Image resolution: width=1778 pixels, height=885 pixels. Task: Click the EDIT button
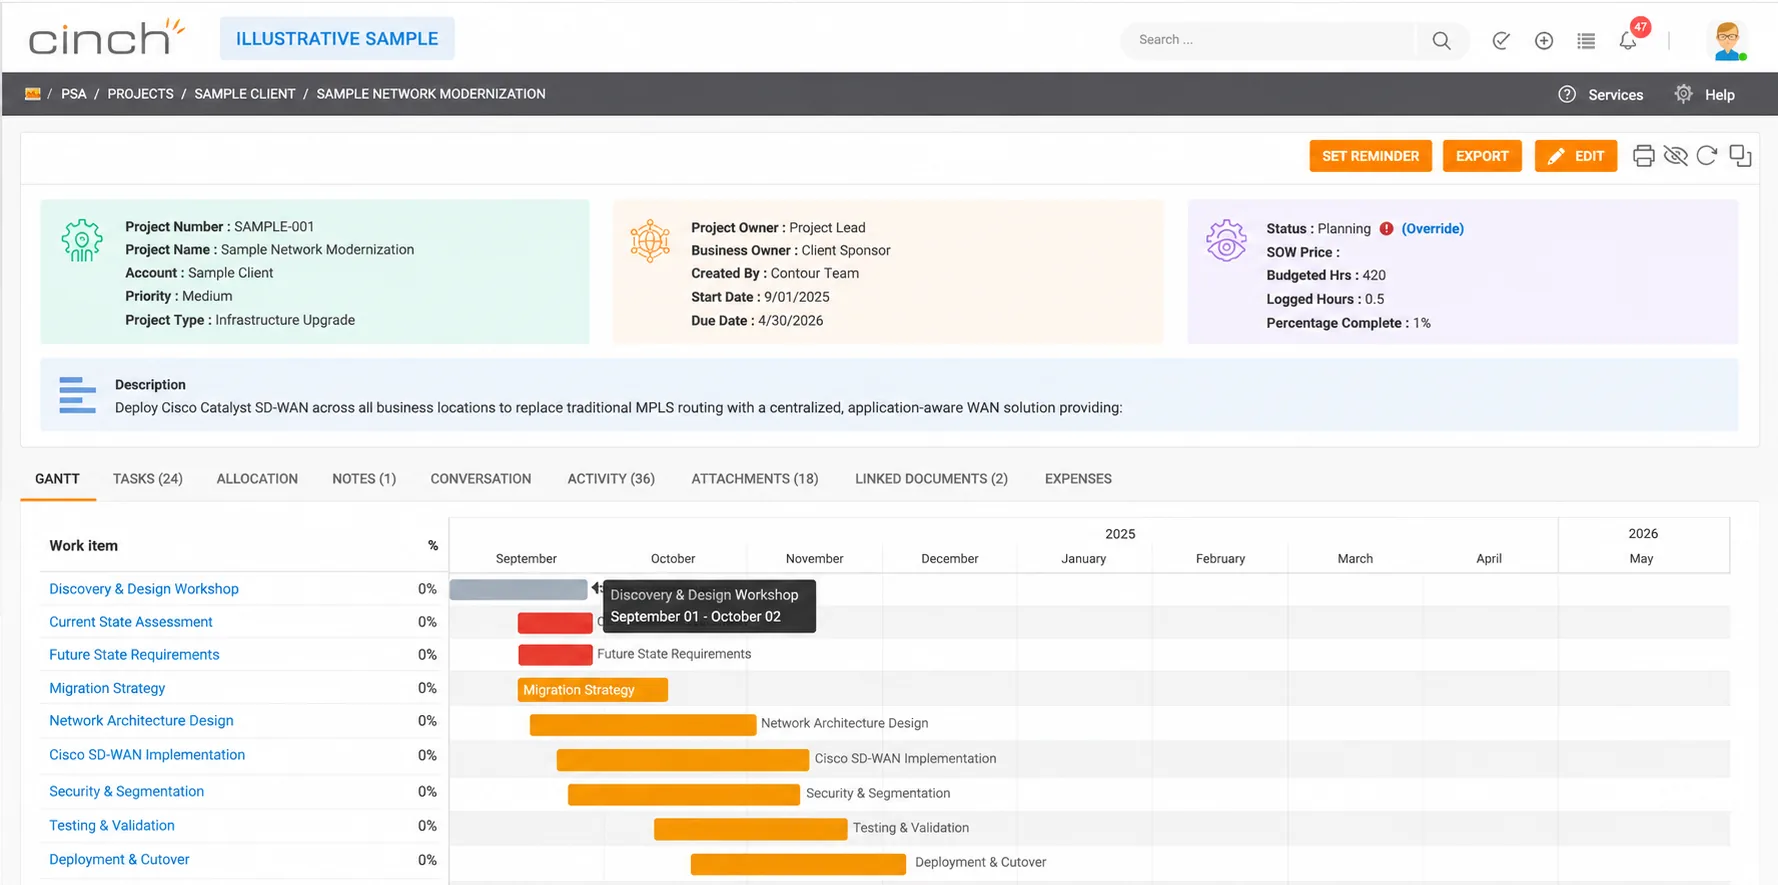[1575, 156]
